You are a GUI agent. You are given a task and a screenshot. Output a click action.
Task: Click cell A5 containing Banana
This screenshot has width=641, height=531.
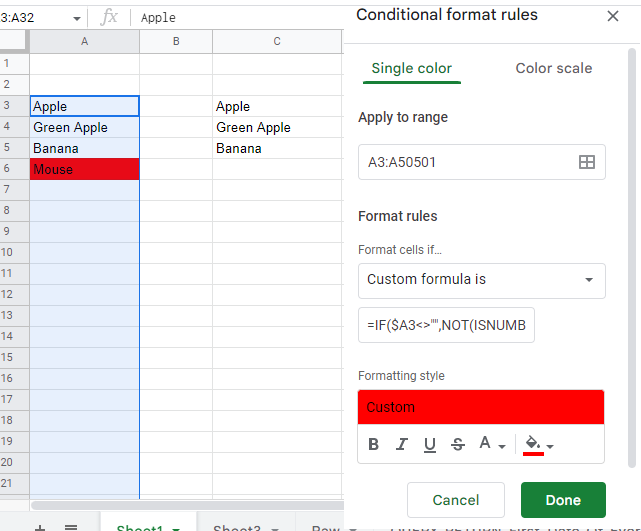pos(84,148)
